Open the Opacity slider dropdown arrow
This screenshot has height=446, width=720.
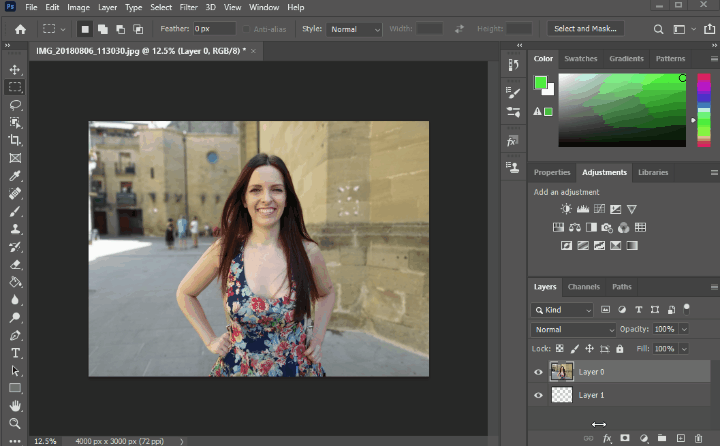pyautogui.click(x=684, y=329)
